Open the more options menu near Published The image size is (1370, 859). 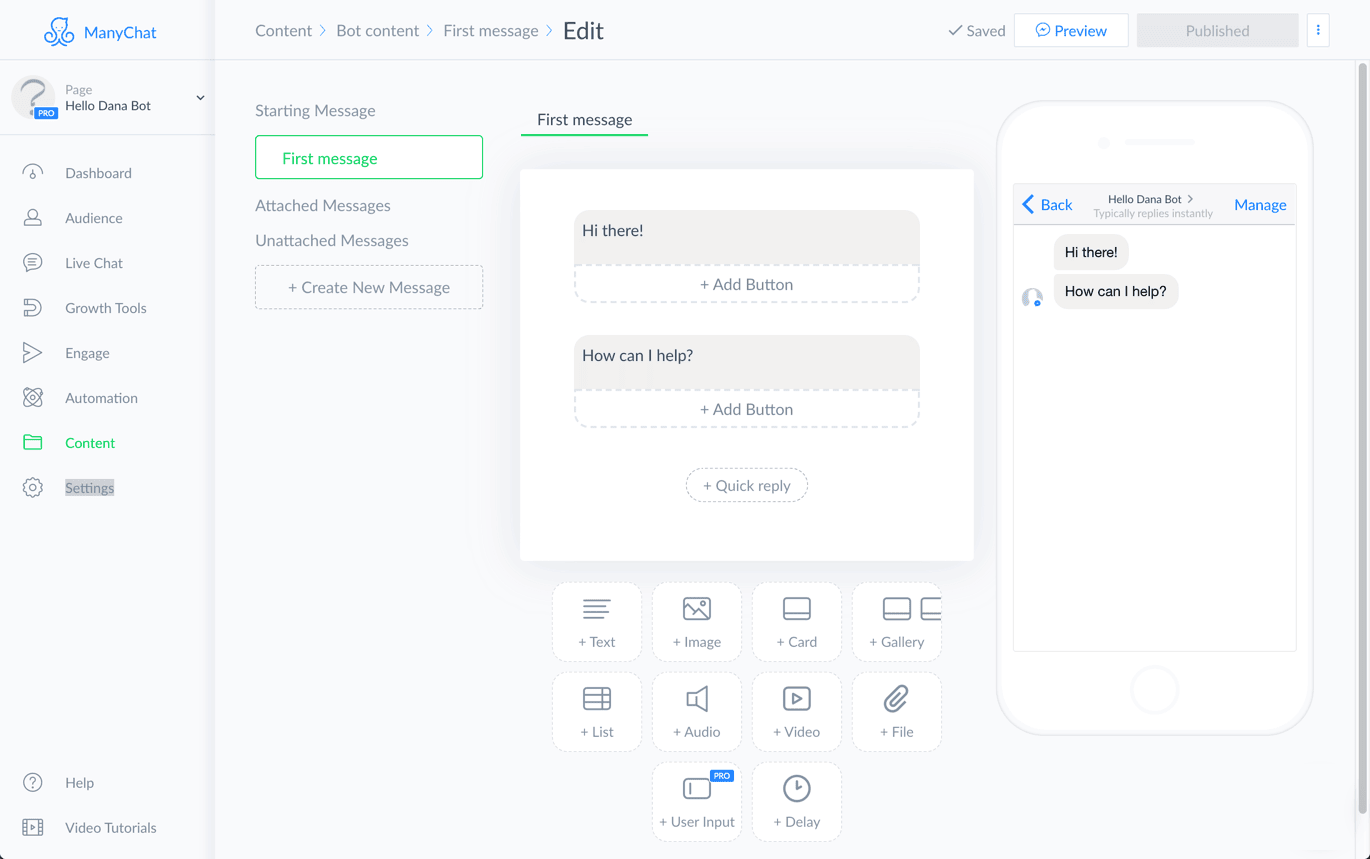(1318, 30)
